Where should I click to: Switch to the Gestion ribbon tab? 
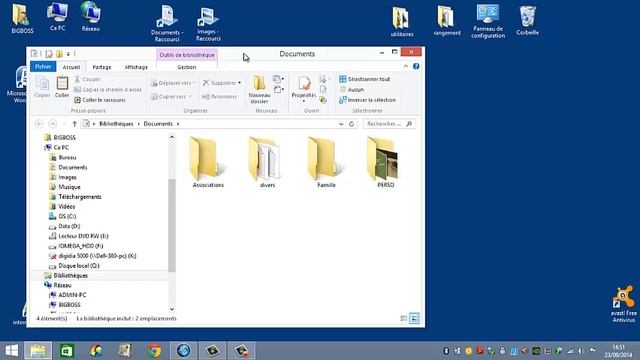(187, 67)
